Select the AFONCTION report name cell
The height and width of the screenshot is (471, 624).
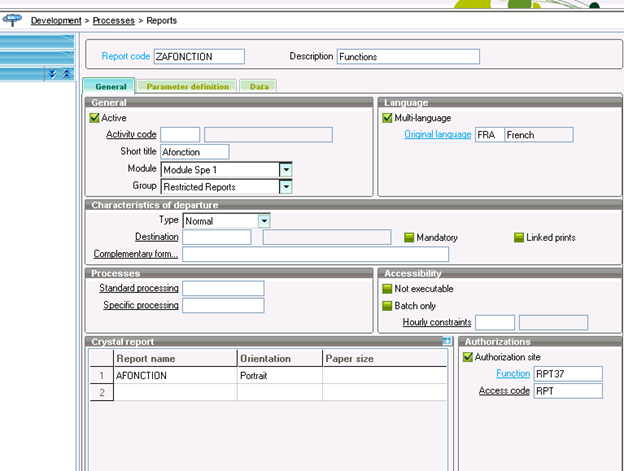click(174, 376)
